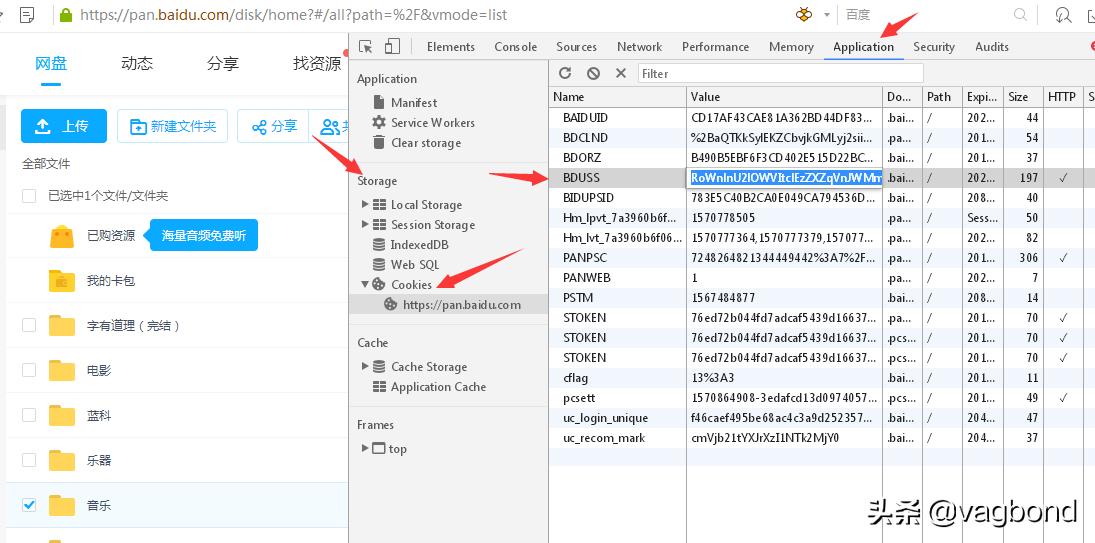Screen dimensions: 1095x543
Task: Switch to the Performance tab
Action: coord(715,47)
